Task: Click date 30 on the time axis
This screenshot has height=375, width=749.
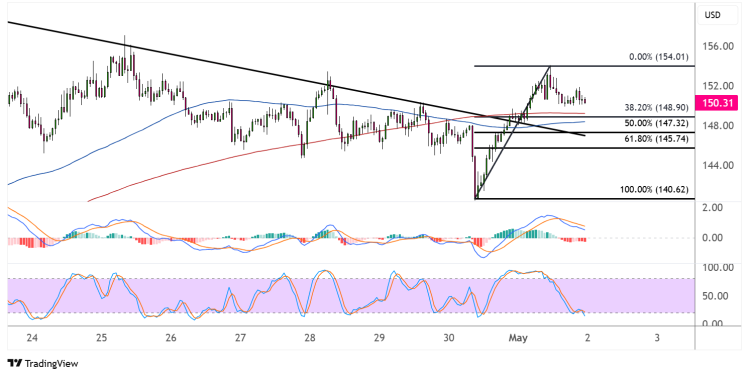Action: 449,338
